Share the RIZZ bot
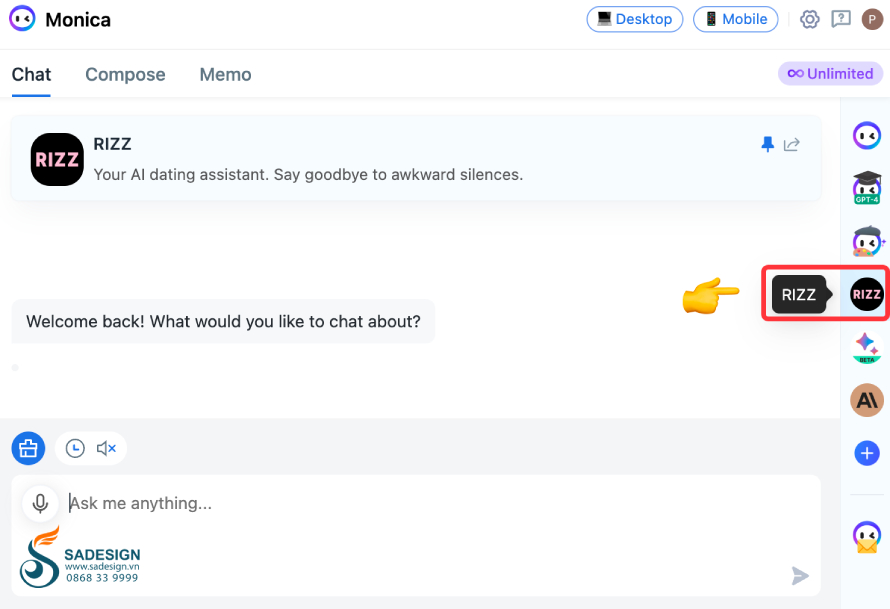Image resolution: width=890 pixels, height=609 pixels. click(x=792, y=145)
